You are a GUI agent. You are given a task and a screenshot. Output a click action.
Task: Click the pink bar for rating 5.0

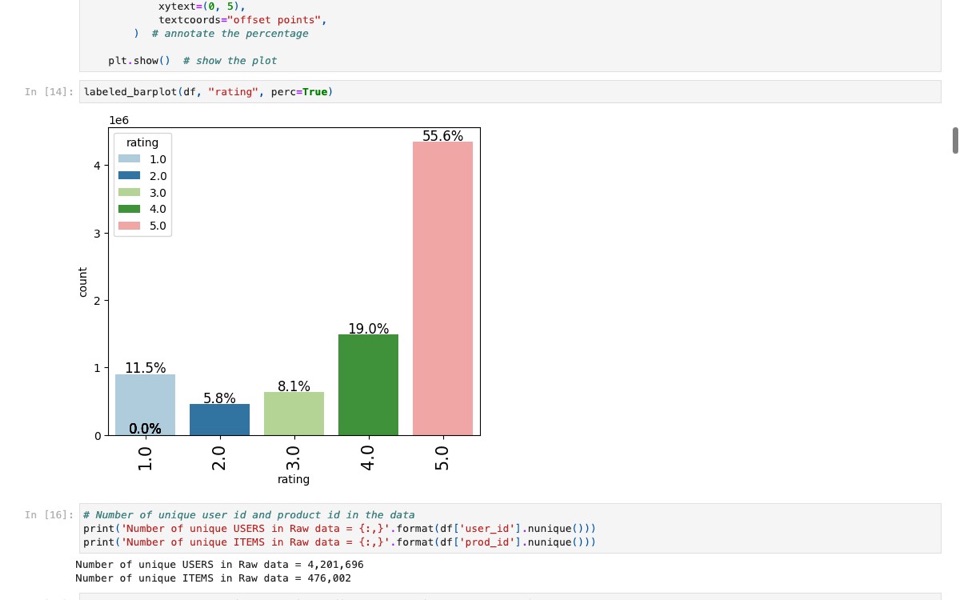[443, 289]
